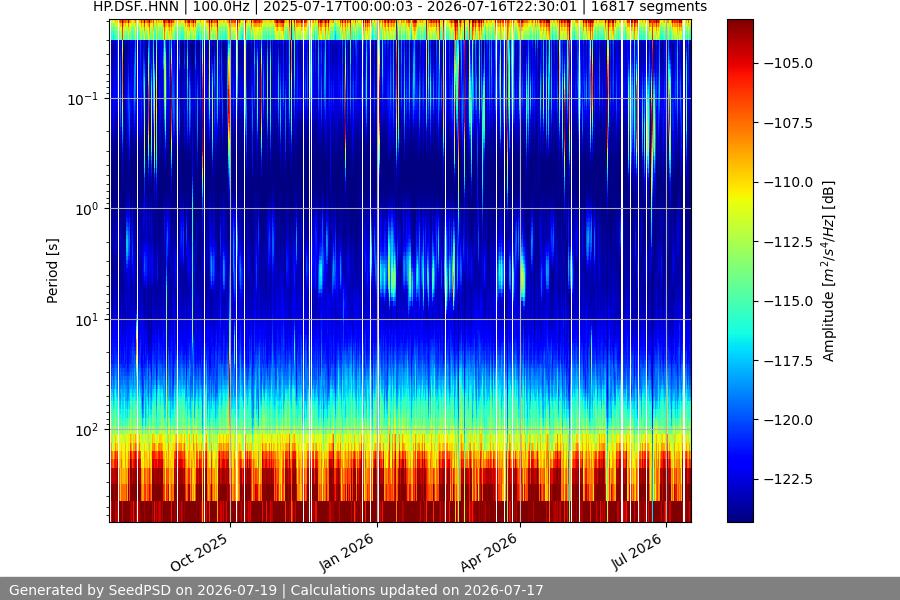The width and height of the screenshot is (900, 600).
Task: Click the 'Apr 2026' date label
Action: 489,552
